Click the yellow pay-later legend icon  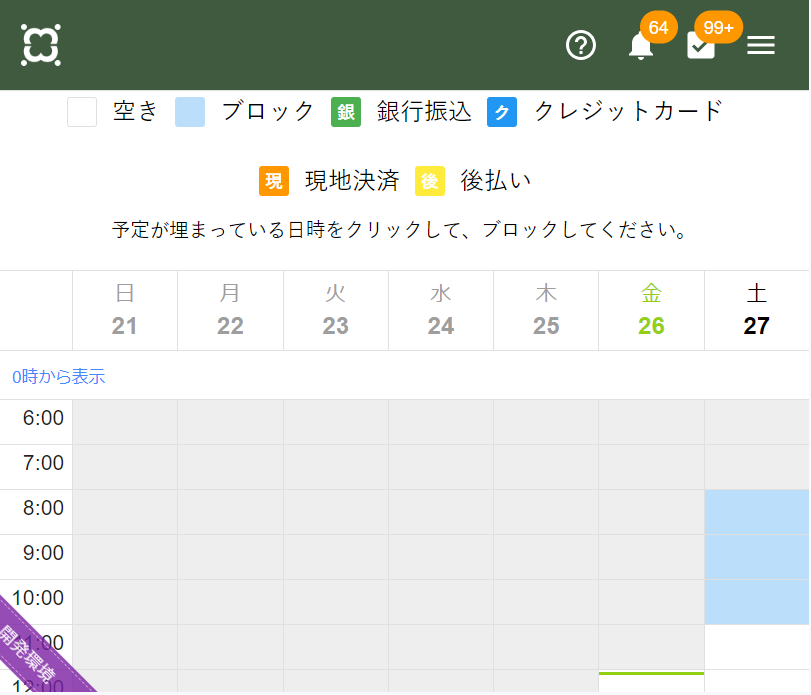[x=430, y=181]
